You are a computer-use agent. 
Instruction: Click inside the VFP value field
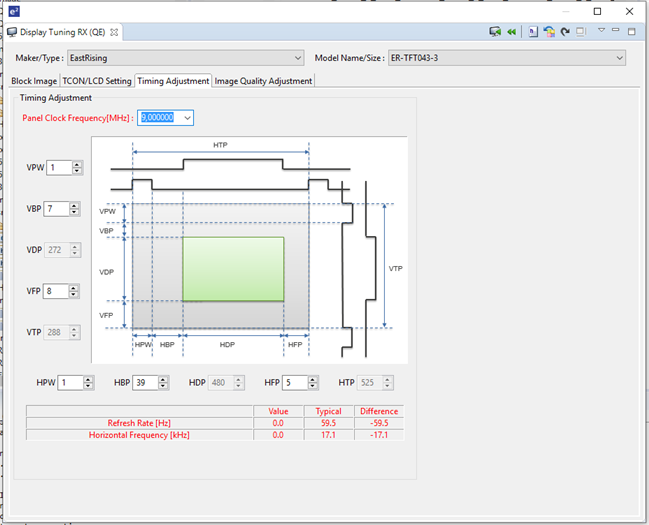56,291
